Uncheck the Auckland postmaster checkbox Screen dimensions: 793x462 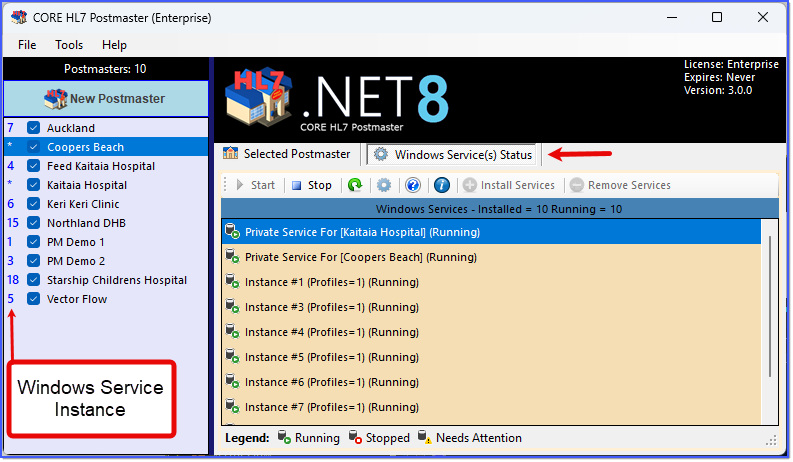pyautogui.click(x=33, y=128)
